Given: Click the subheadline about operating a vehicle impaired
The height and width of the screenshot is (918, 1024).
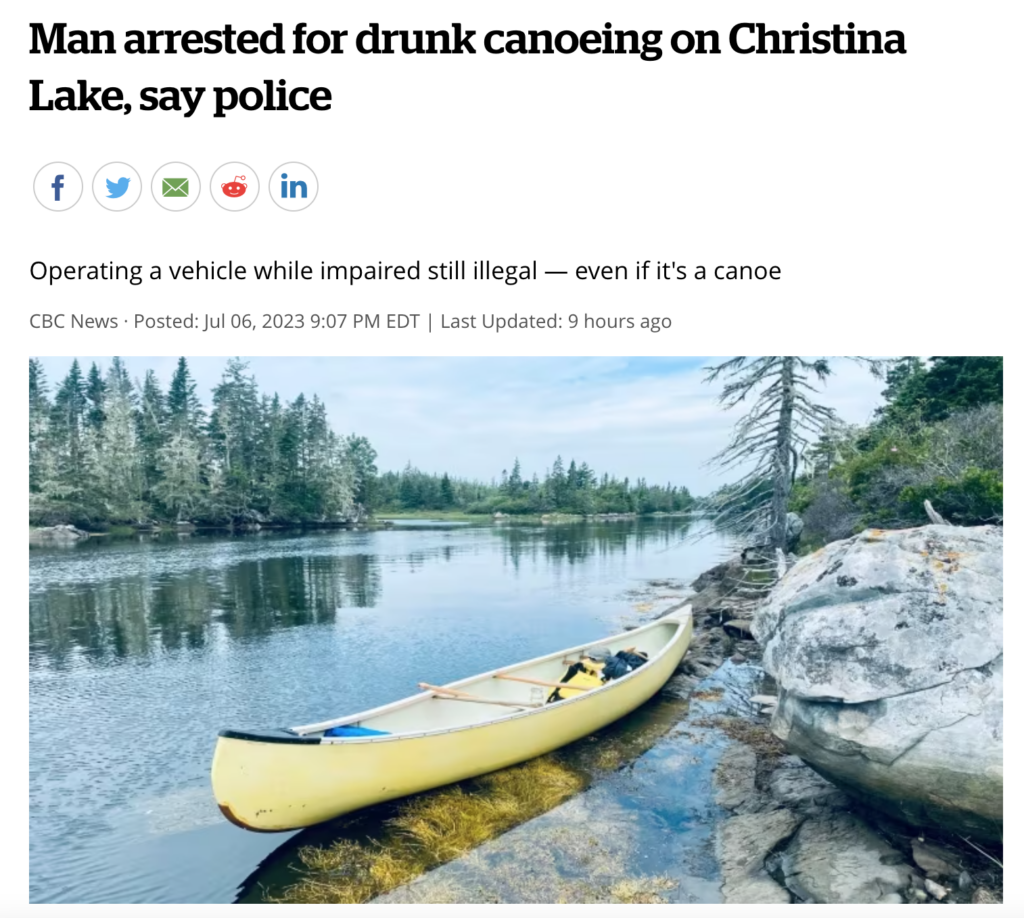Looking at the screenshot, I should (405, 270).
